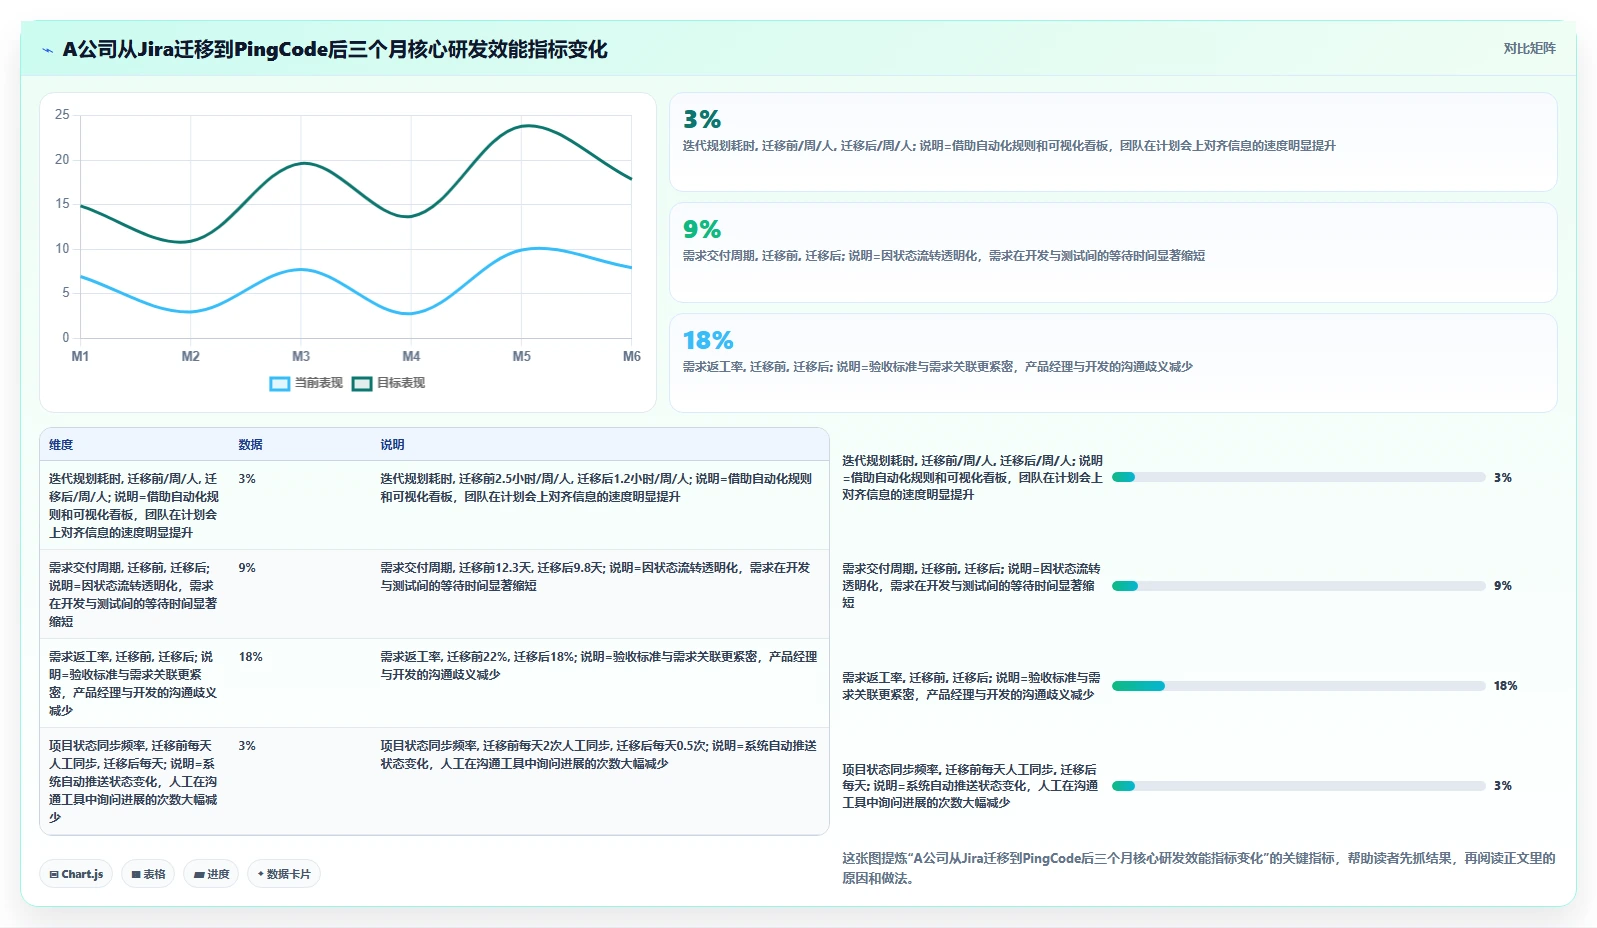The image size is (1597, 928).
Task: Click table text 迁移前2.5小时/周/人 description
Action: point(596,488)
